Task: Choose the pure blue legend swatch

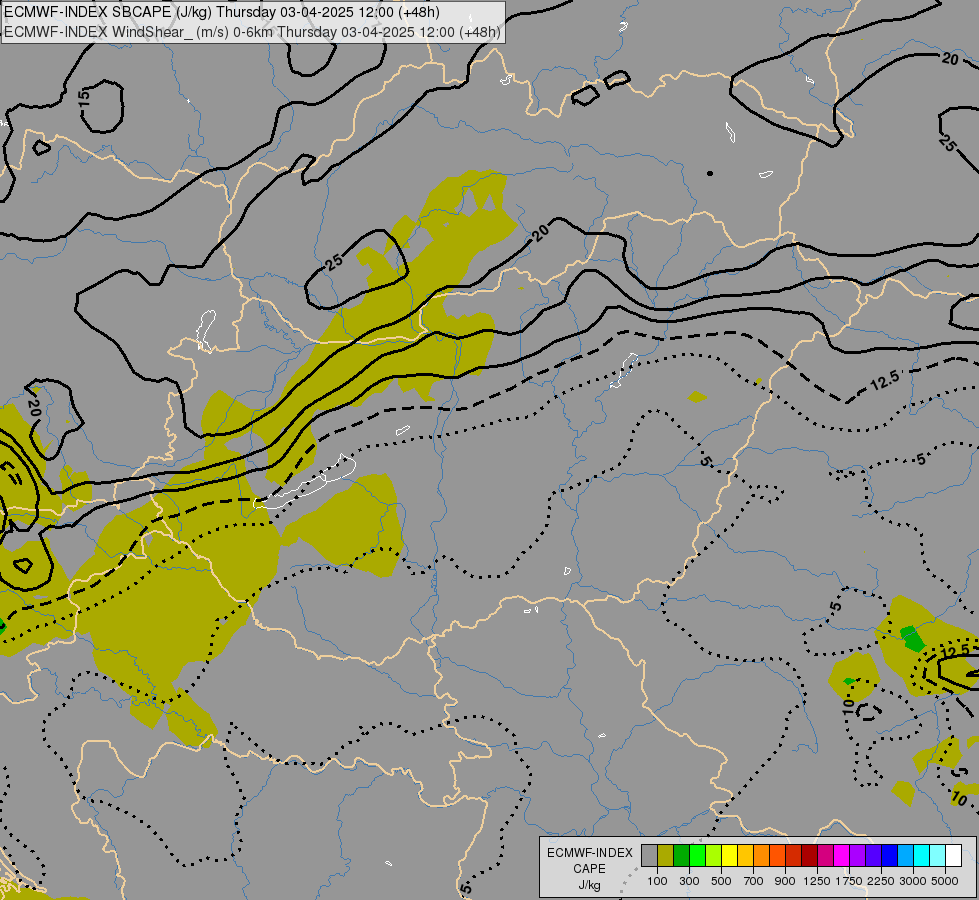Action: coord(890,856)
